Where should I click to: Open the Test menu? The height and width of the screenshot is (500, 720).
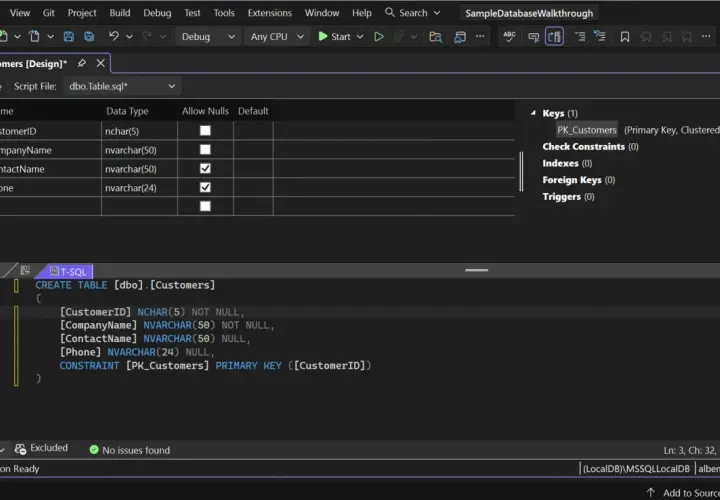[192, 13]
